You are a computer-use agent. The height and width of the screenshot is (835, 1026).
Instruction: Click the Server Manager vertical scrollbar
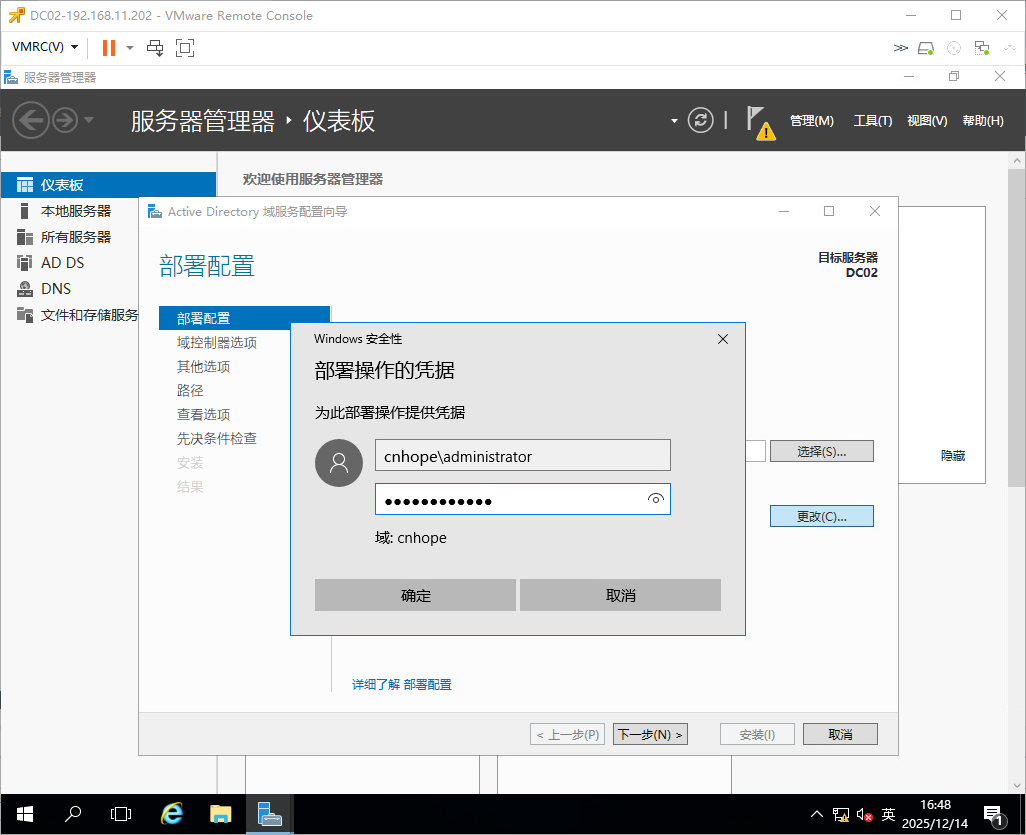pyautogui.click(x=1017, y=329)
